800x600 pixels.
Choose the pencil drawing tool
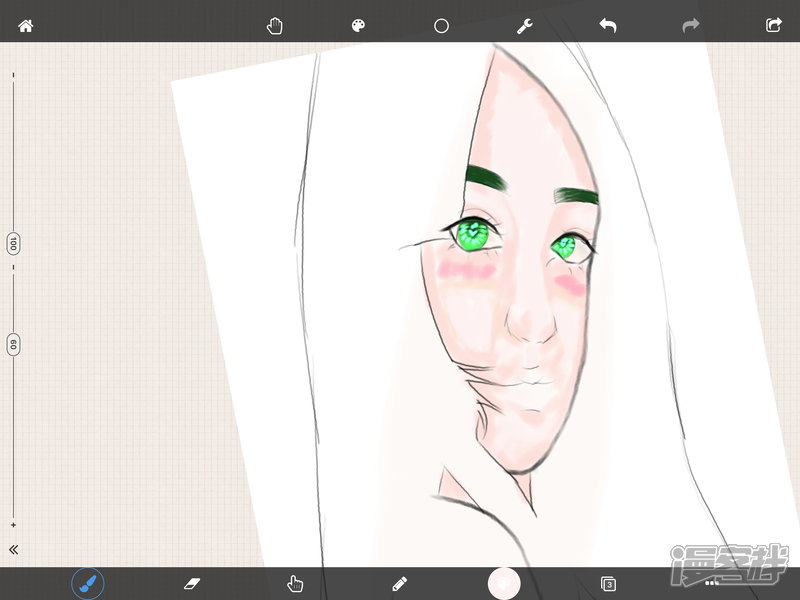point(400,583)
